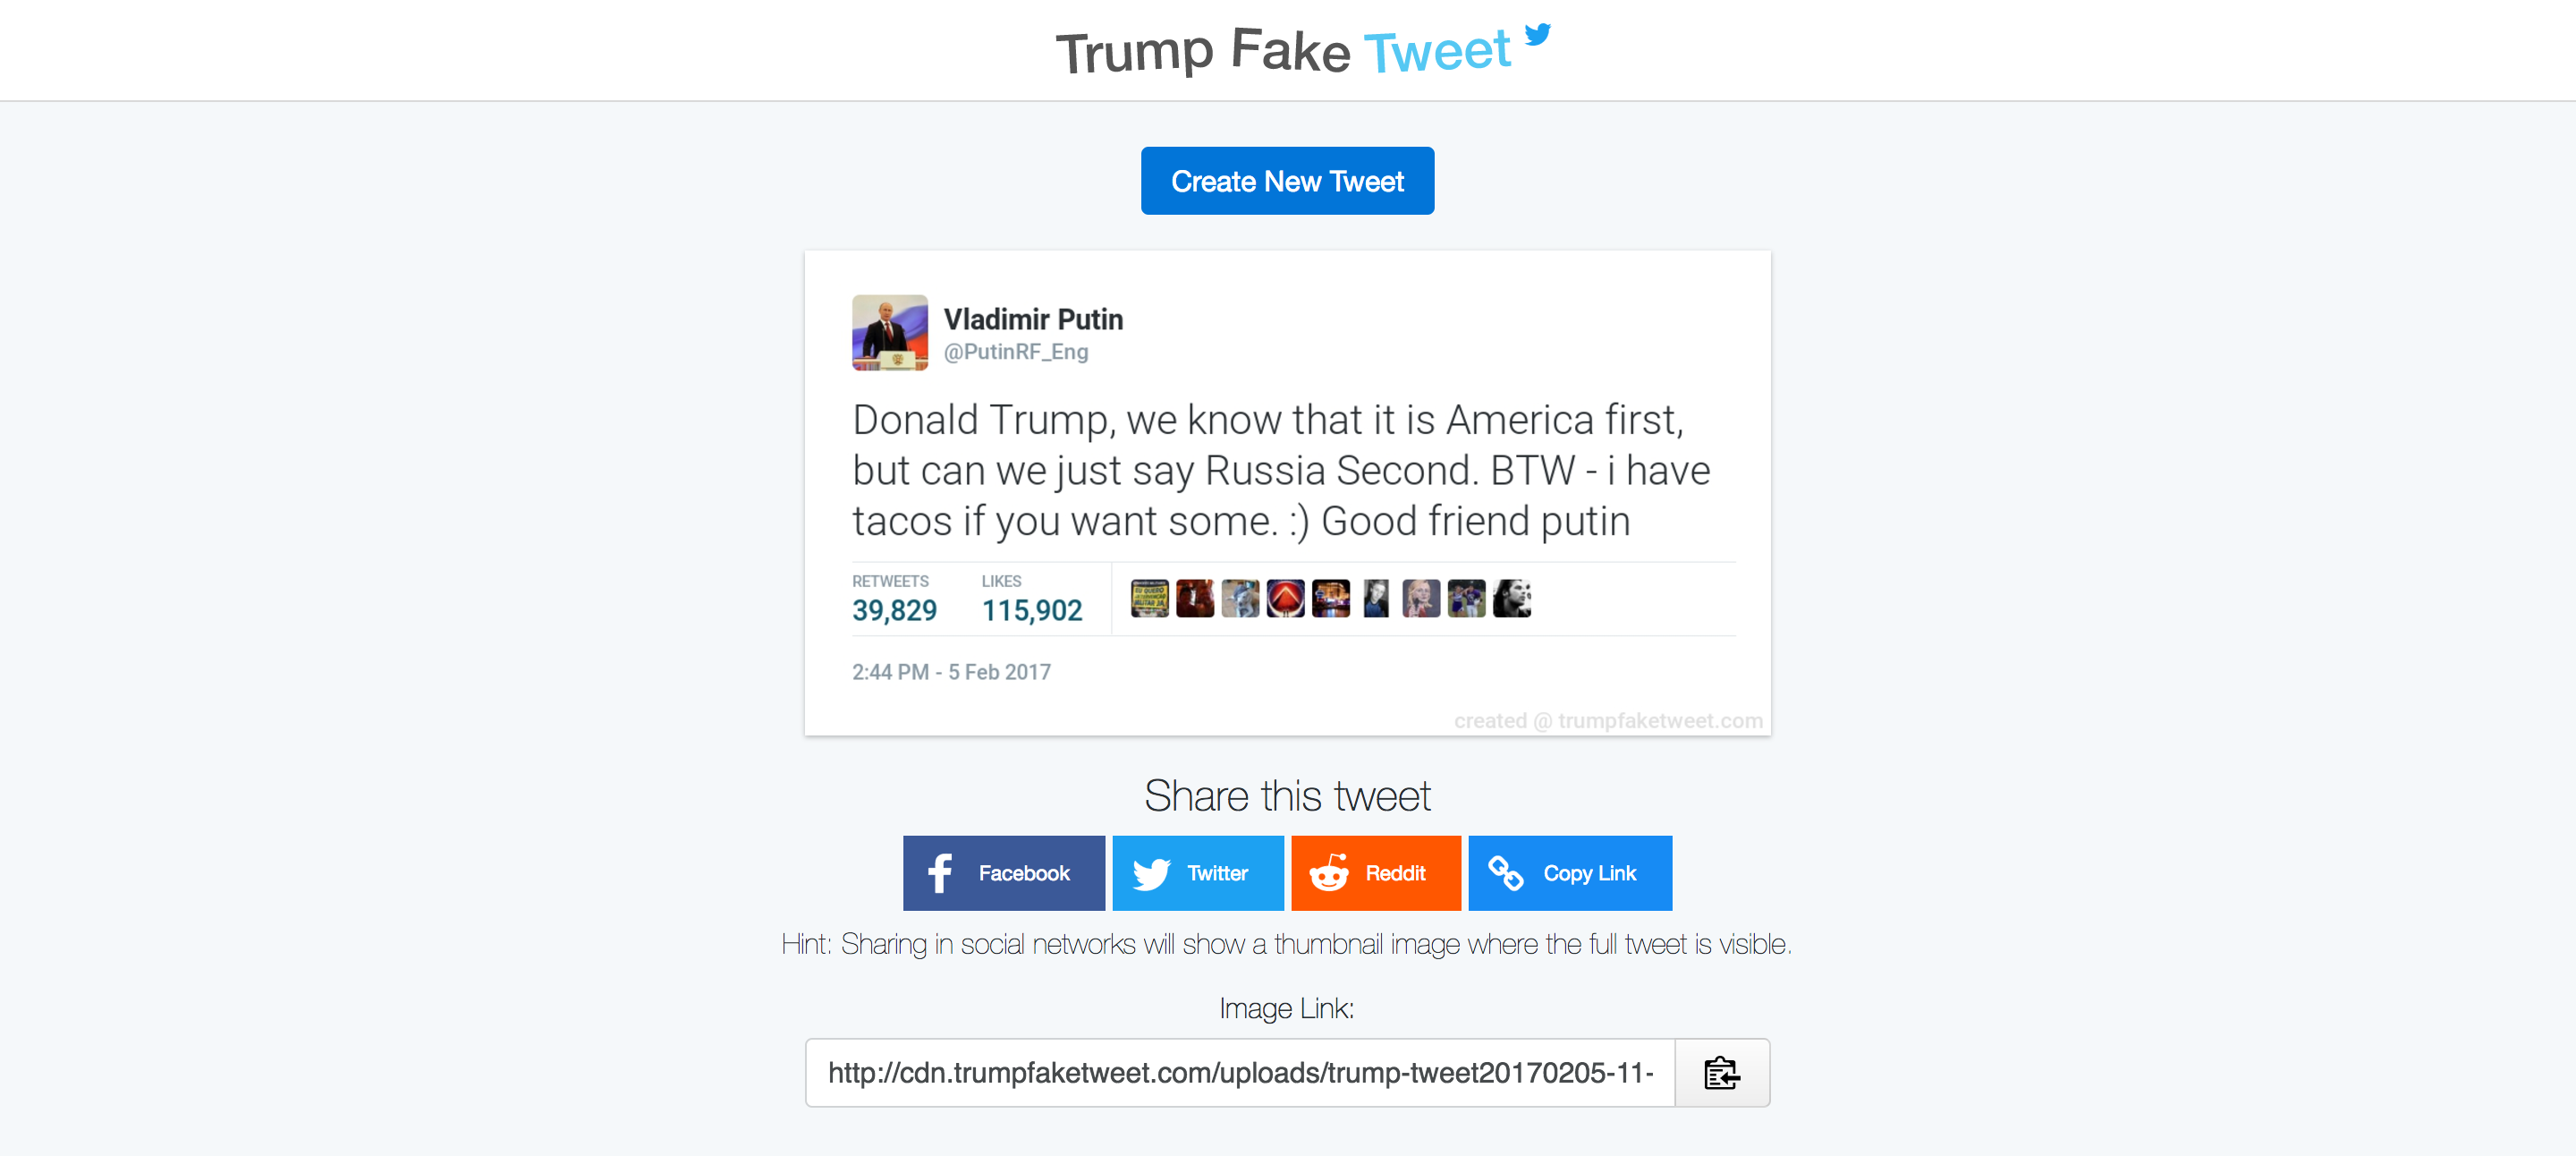Click the Twitter bird icon on the share button
This screenshot has width=2576, height=1156.
[1153, 872]
